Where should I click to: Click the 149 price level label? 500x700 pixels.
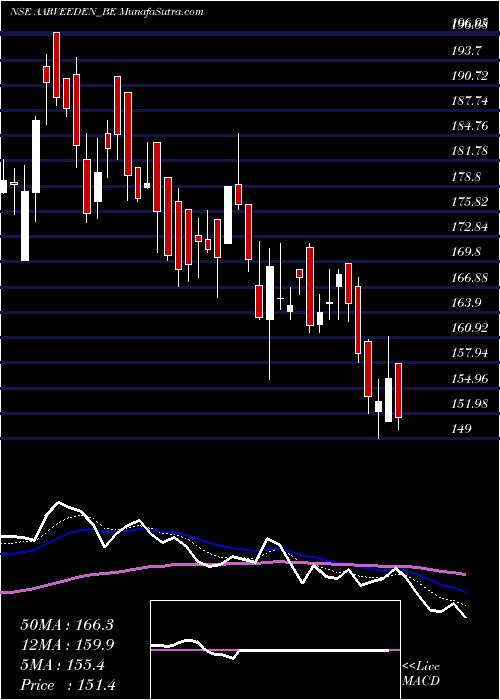point(461,429)
